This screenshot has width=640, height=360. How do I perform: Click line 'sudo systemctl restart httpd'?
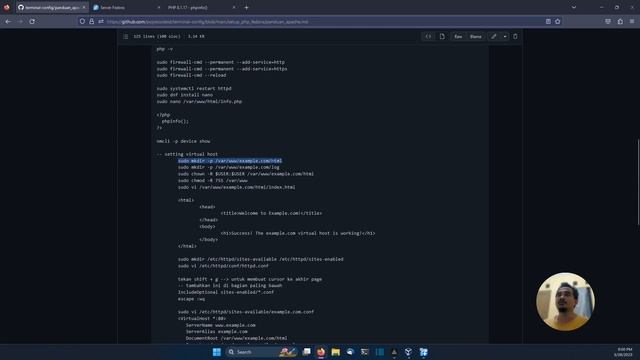[x=194, y=88]
